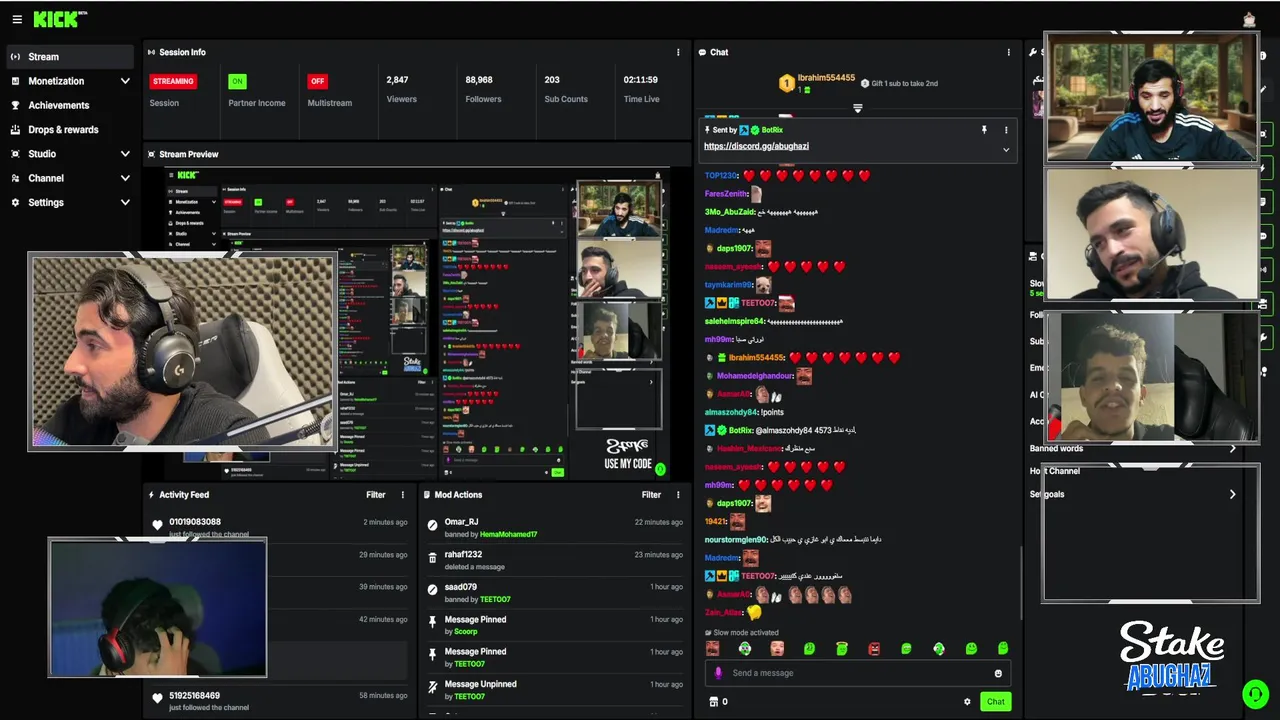Open the Mod Actions Filter dropdown

pyautogui.click(x=651, y=495)
